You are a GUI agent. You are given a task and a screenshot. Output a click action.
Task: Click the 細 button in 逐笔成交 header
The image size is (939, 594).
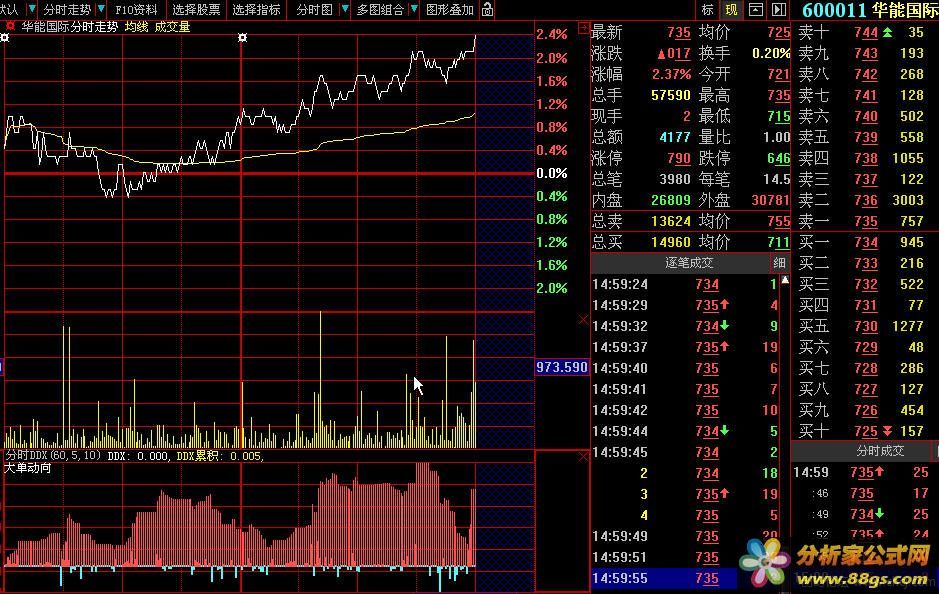click(x=779, y=262)
